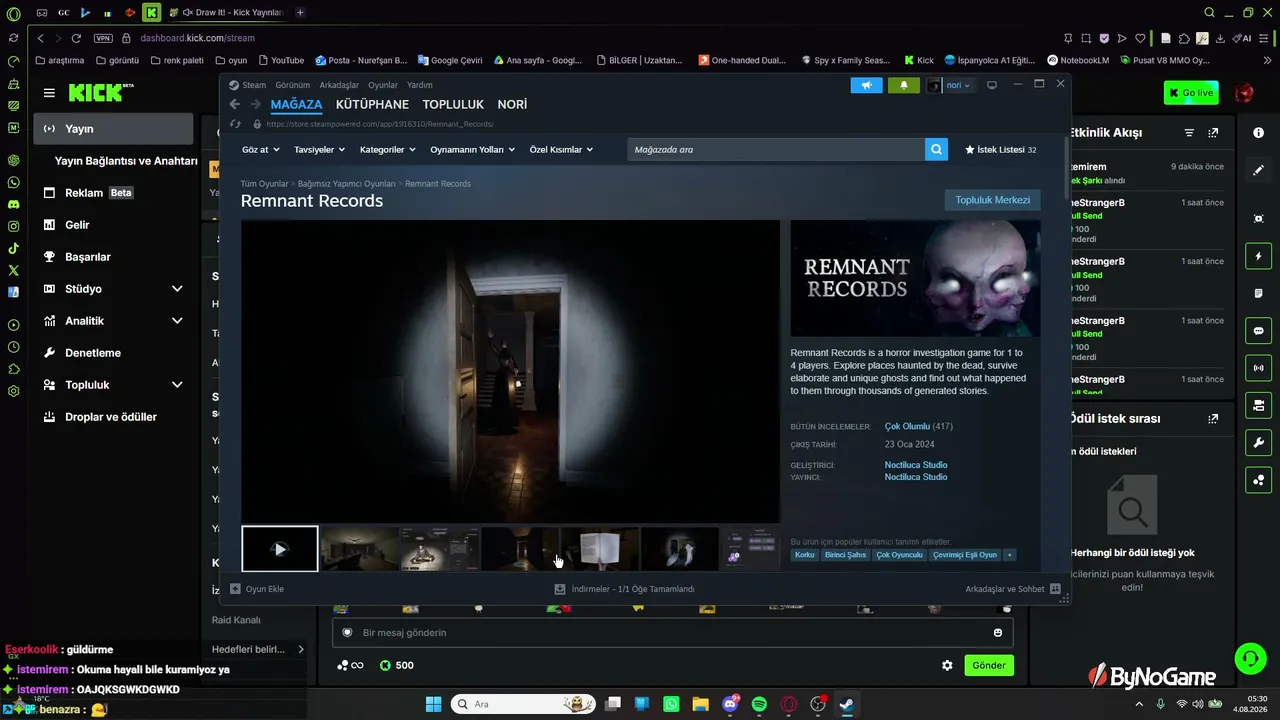The image size is (1280, 720).
Task: Expand the Kategoriler dropdown
Action: [x=387, y=150]
